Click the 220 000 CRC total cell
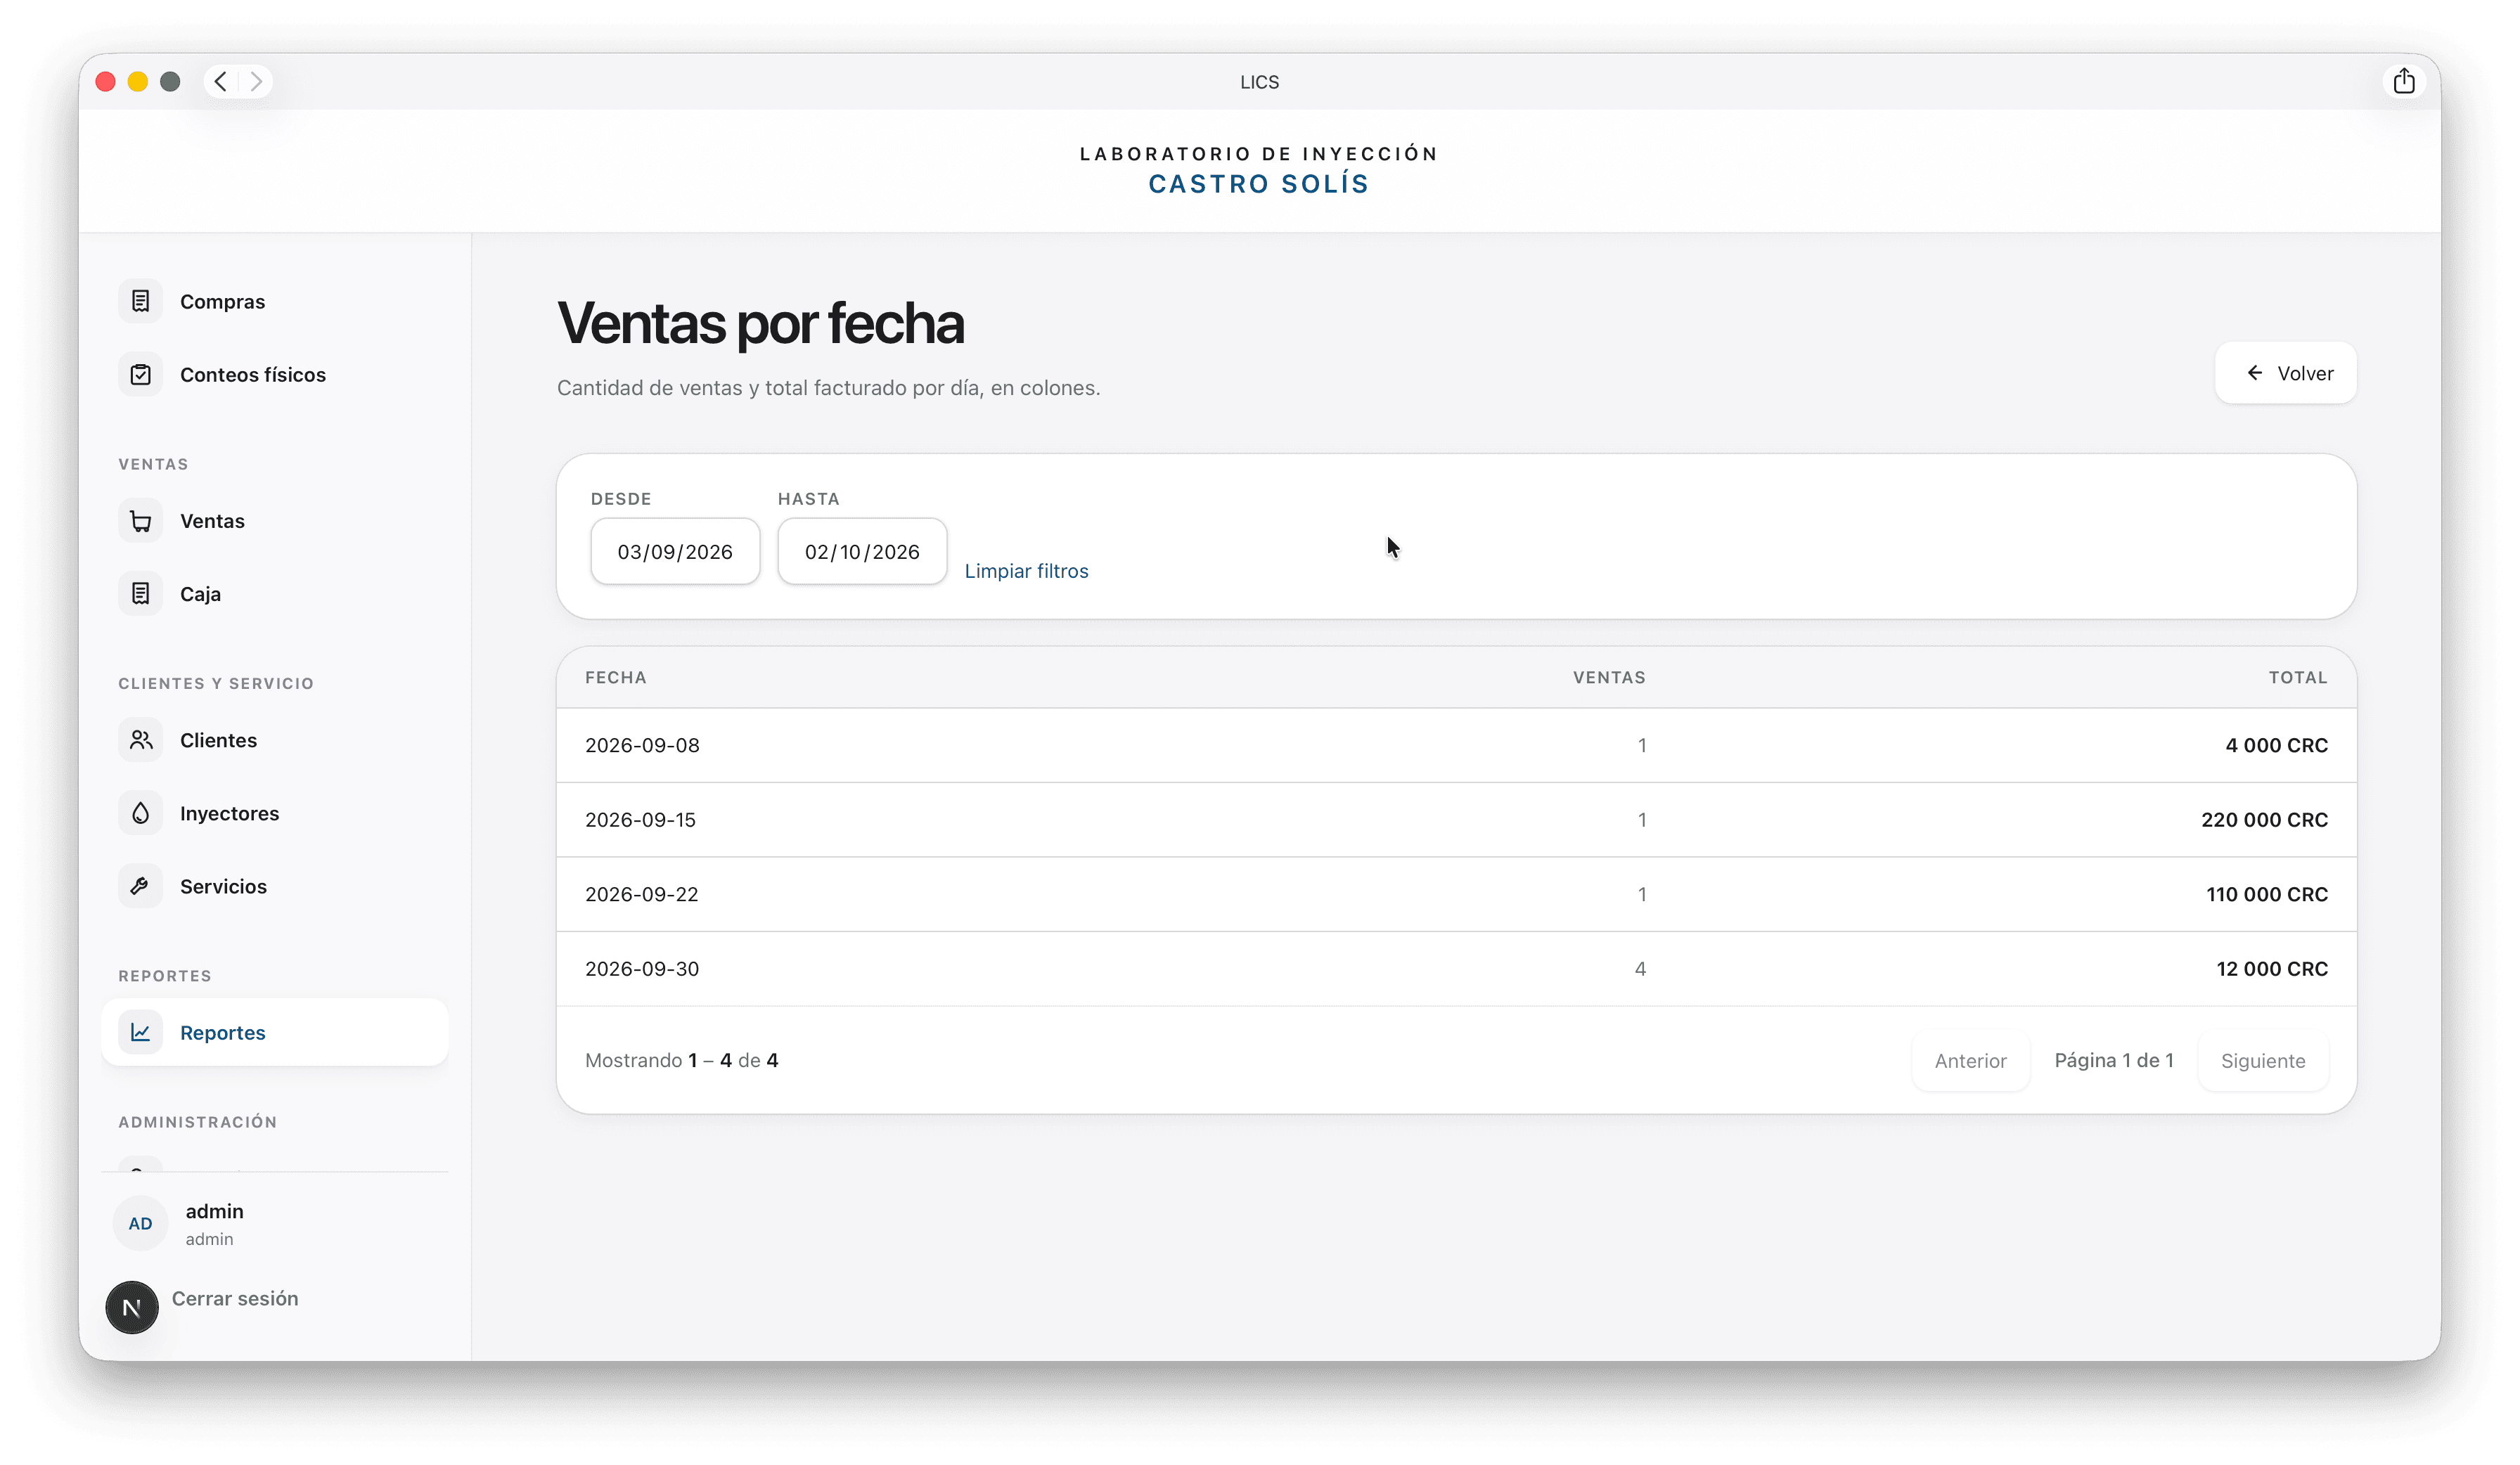 click(x=2264, y=820)
